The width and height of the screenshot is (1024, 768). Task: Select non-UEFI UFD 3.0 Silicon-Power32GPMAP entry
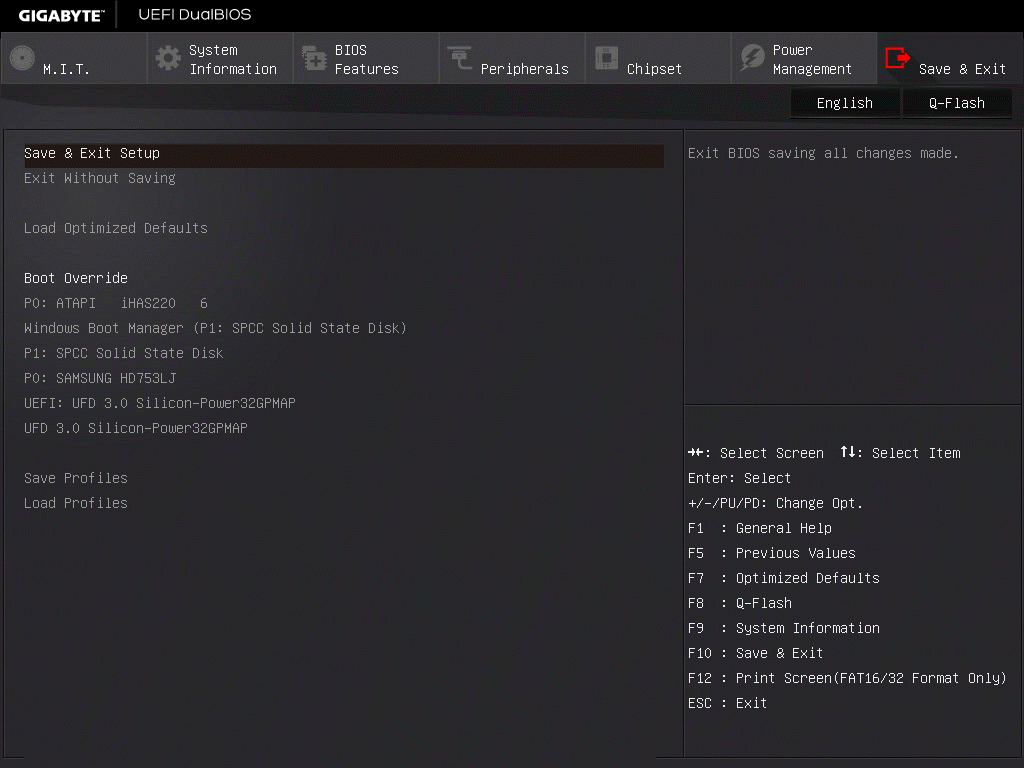pos(136,428)
